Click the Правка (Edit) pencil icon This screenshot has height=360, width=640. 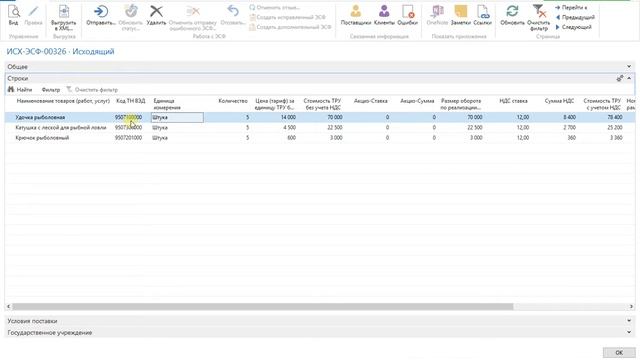(x=33, y=15)
